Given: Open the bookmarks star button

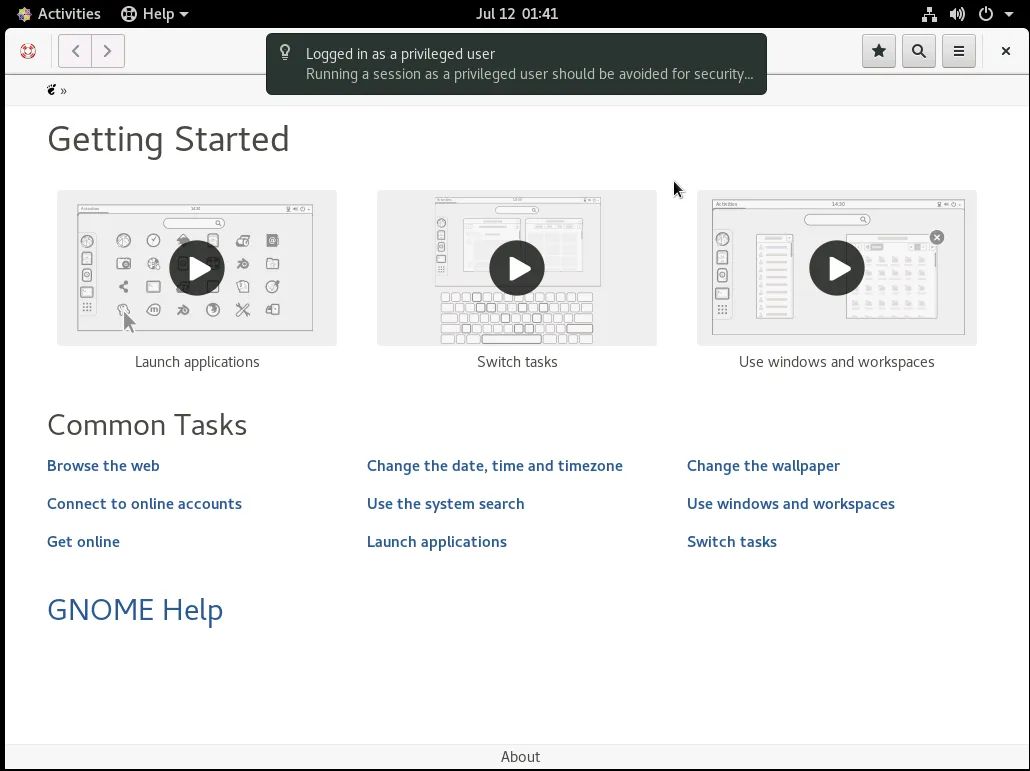Looking at the screenshot, I should click(x=879, y=51).
